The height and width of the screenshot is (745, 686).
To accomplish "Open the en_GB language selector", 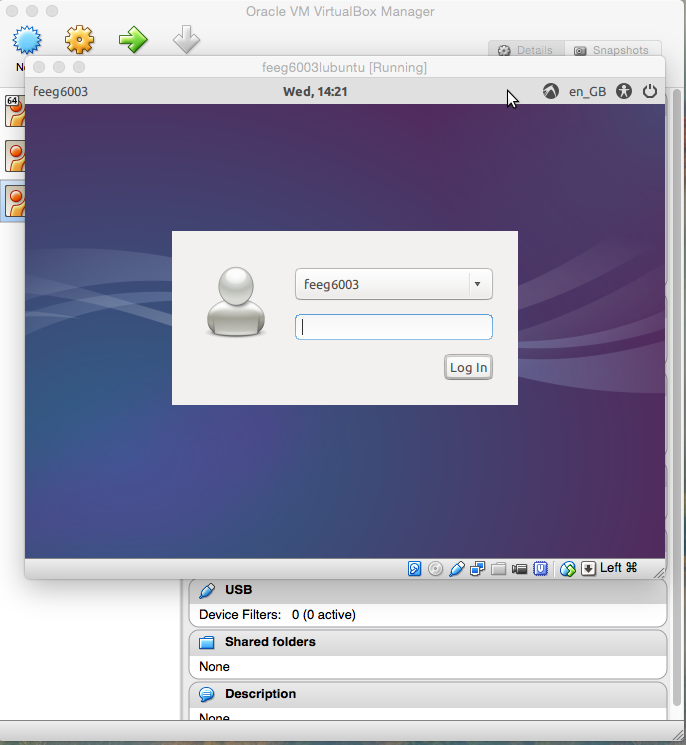I will click(x=588, y=92).
